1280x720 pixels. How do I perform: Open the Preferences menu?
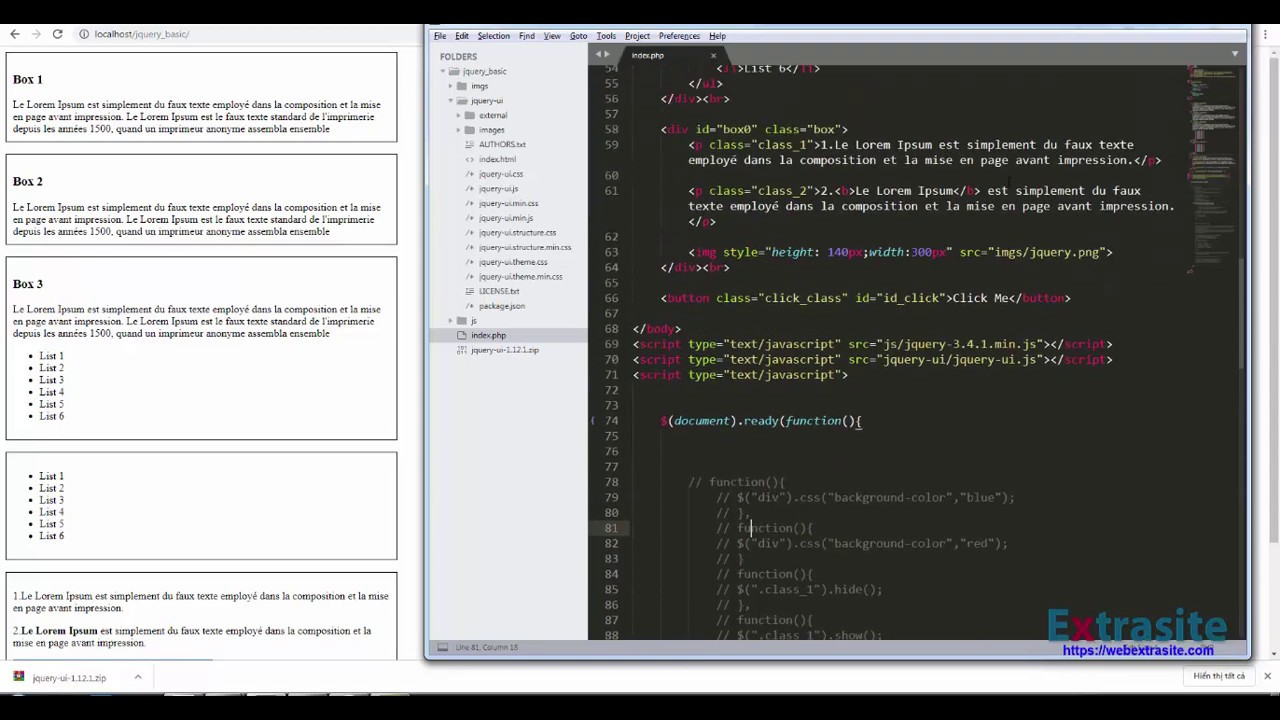click(x=679, y=36)
